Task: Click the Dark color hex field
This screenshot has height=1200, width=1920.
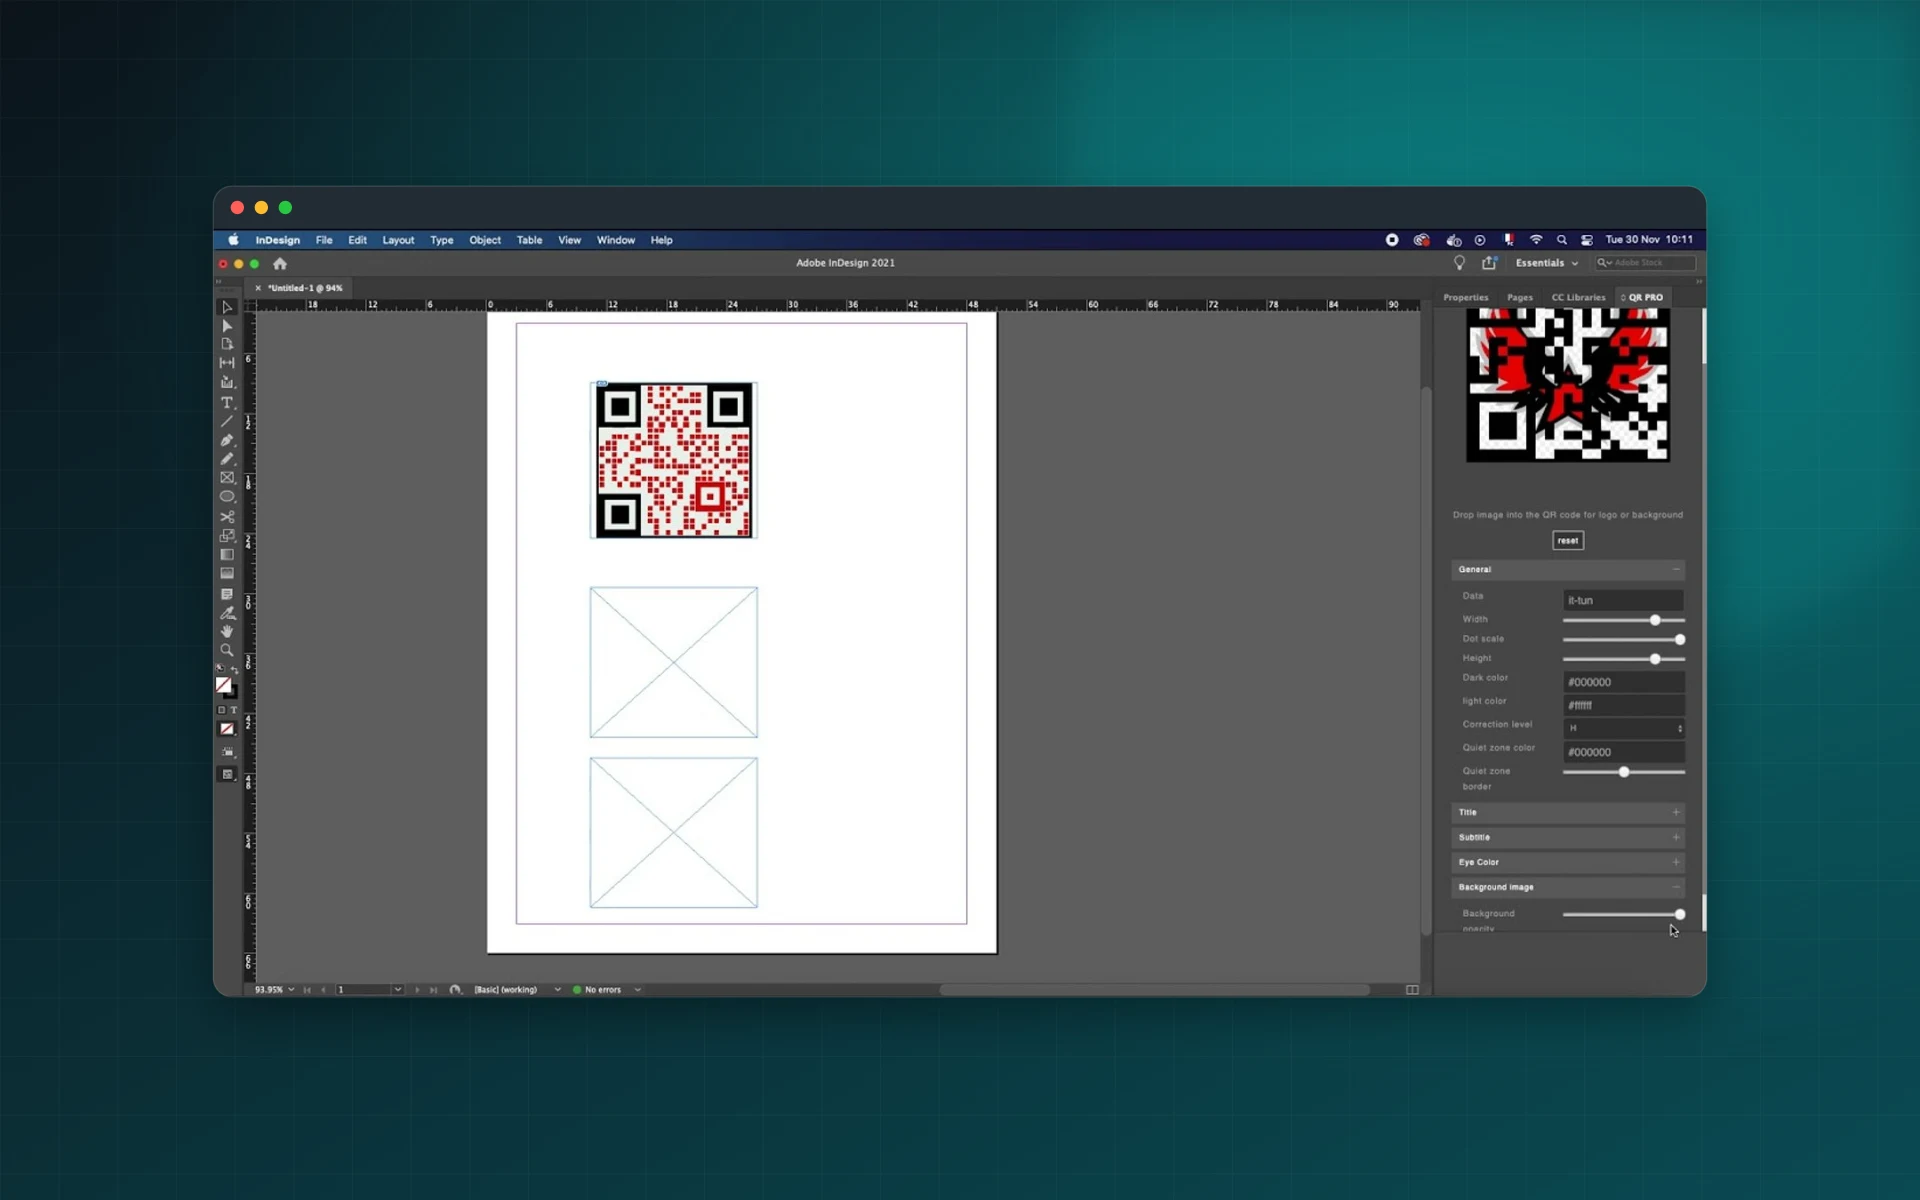Action: tap(1623, 682)
